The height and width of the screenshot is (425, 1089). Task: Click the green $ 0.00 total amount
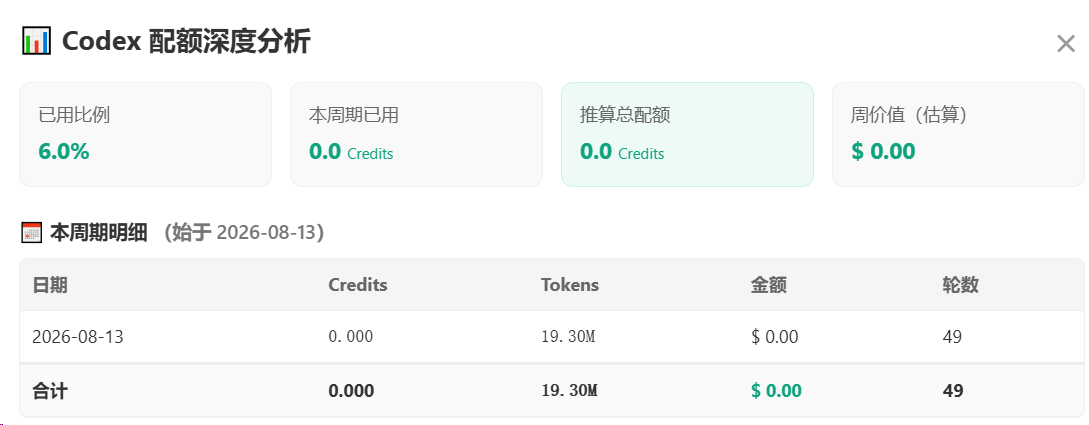pyautogui.click(x=776, y=391)
